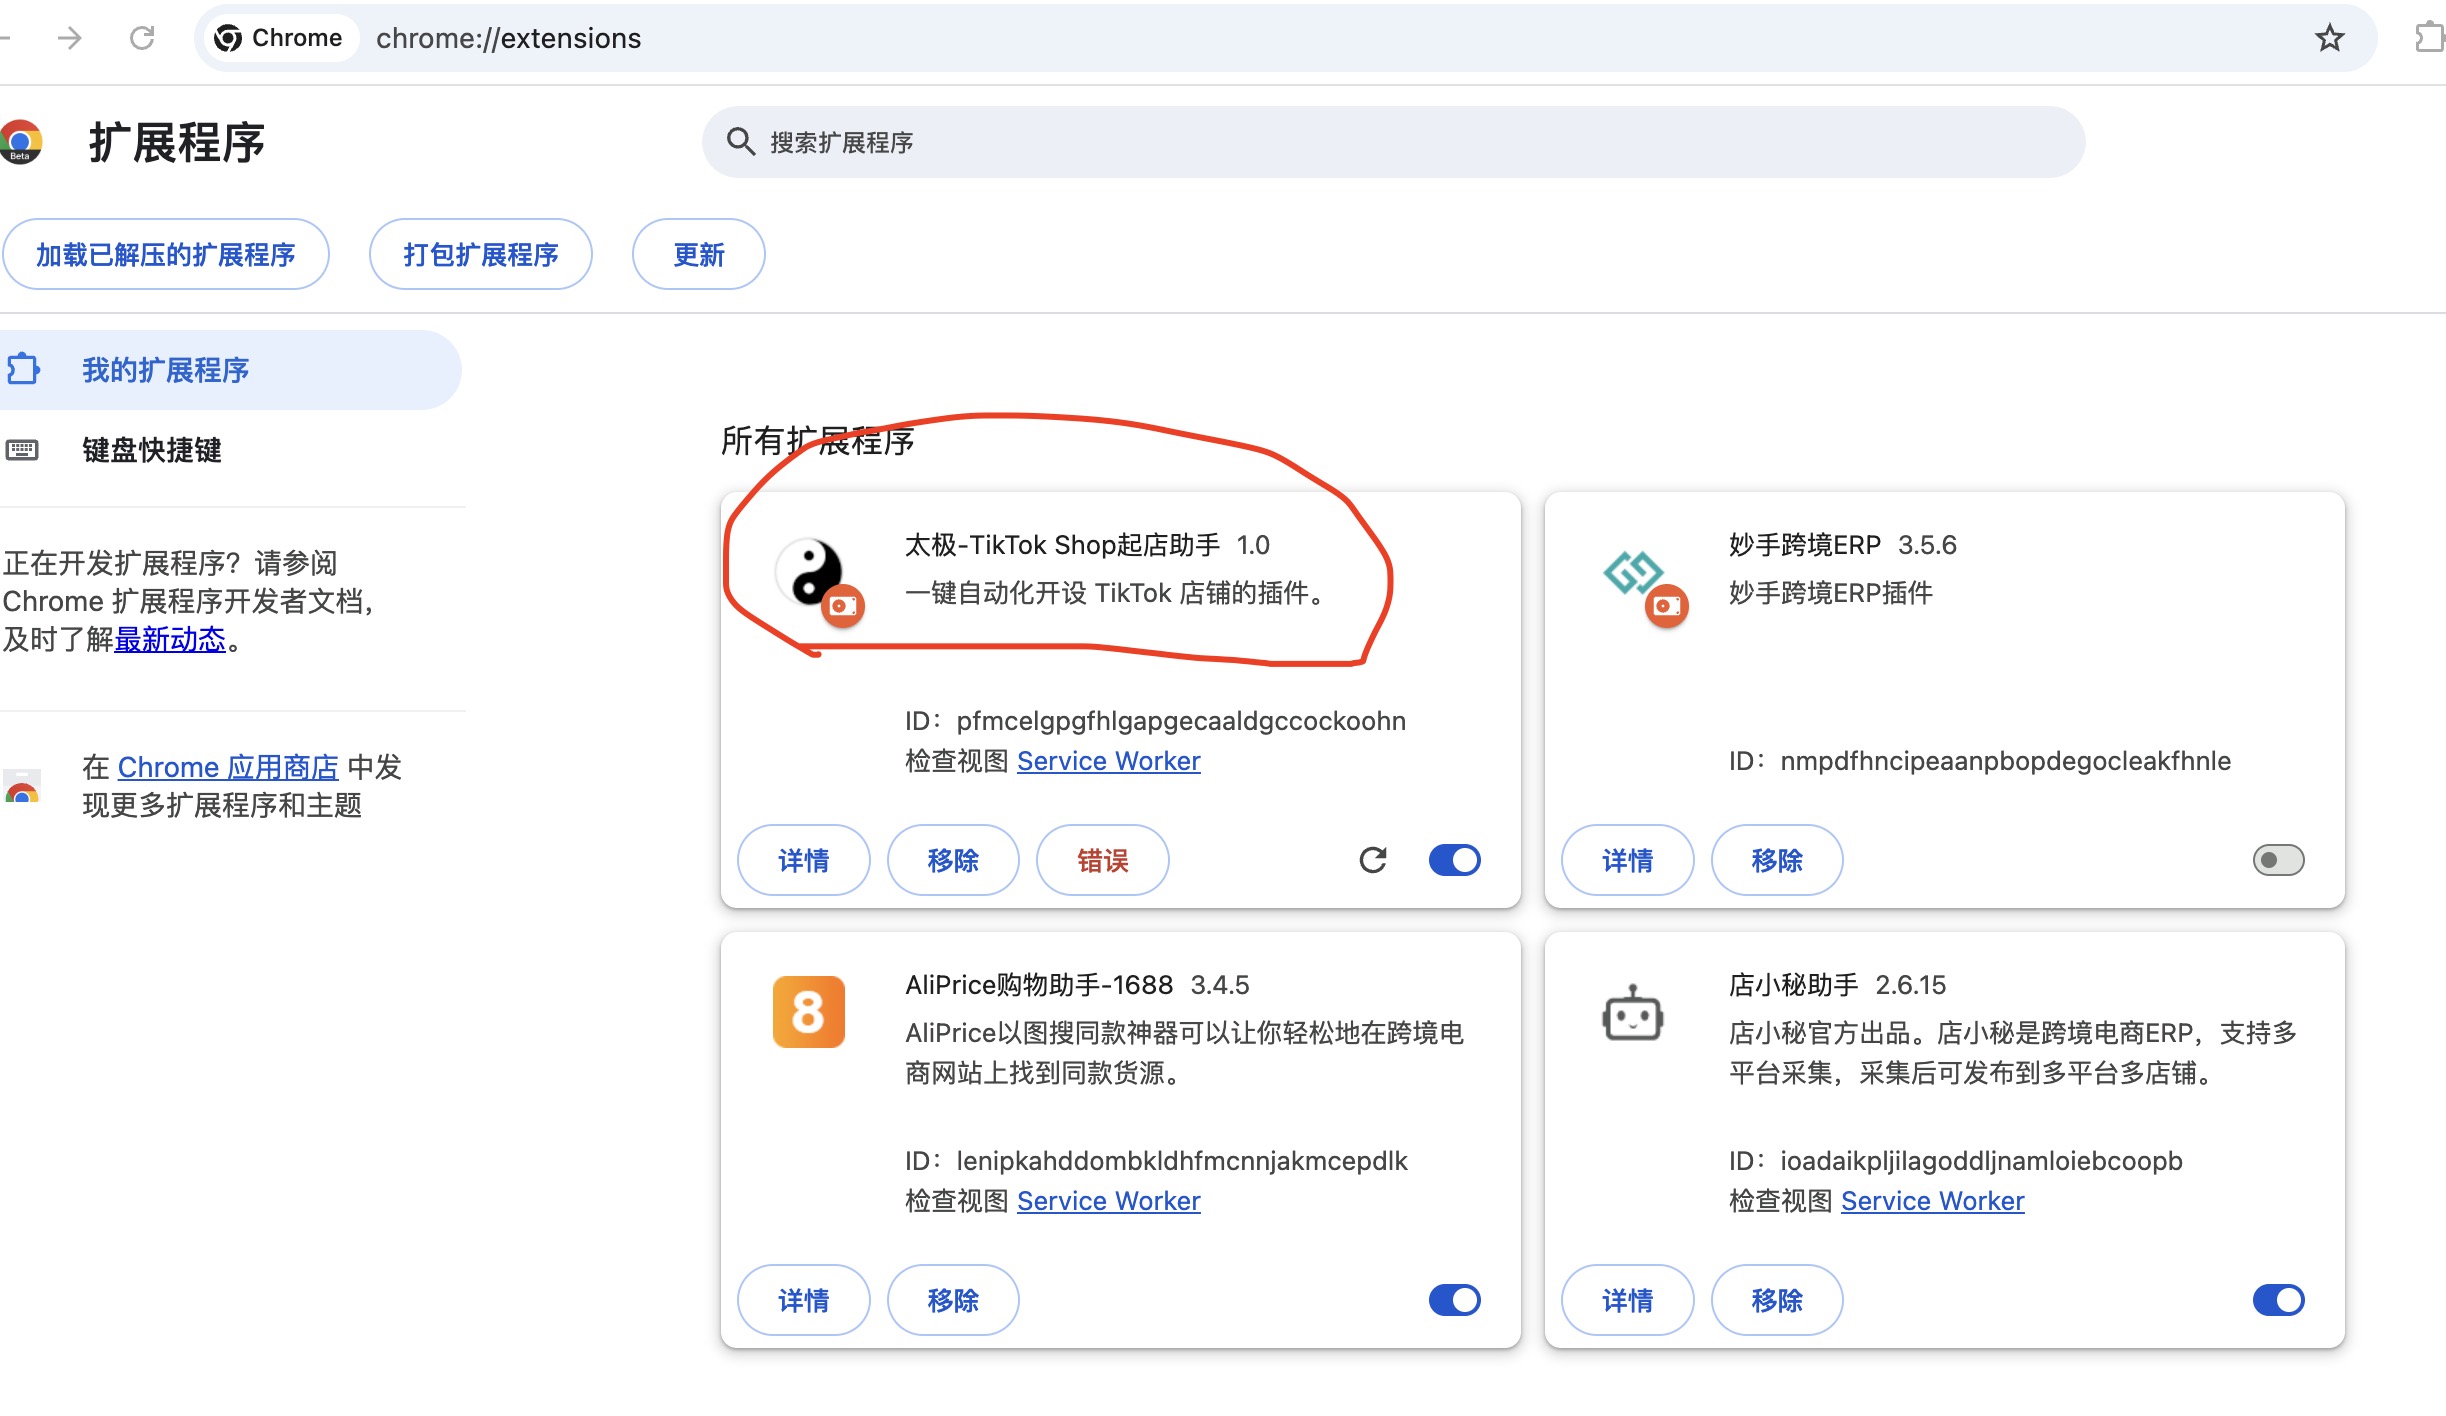The image size is (2446, 1416).
Task: Click the keyboard icon beside 键盘快捷键
Action: coord(22,450)
